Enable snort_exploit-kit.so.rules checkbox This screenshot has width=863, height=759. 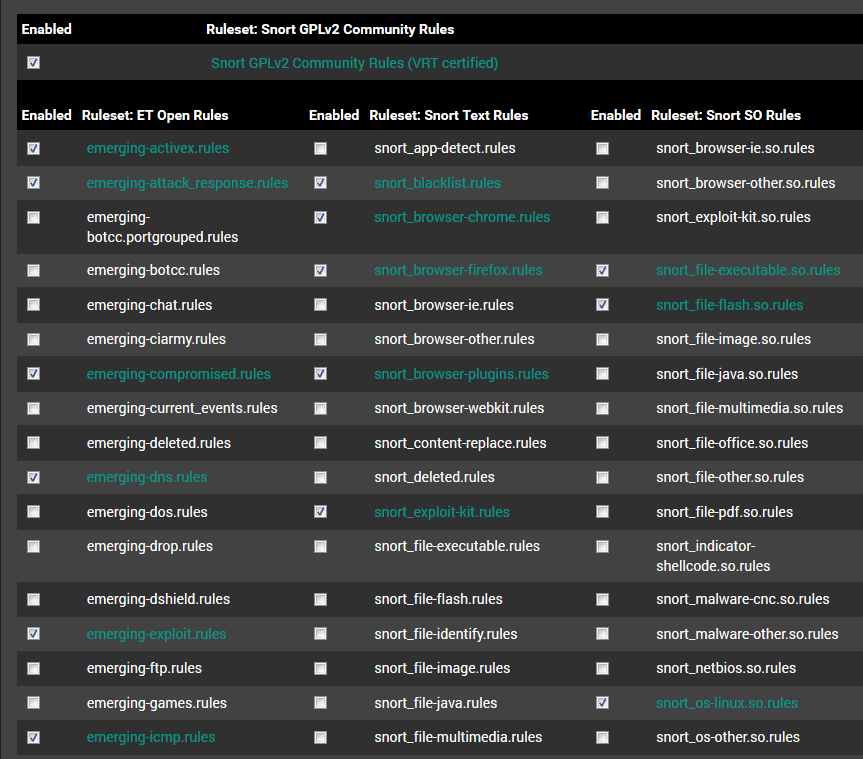click(603, 217)
